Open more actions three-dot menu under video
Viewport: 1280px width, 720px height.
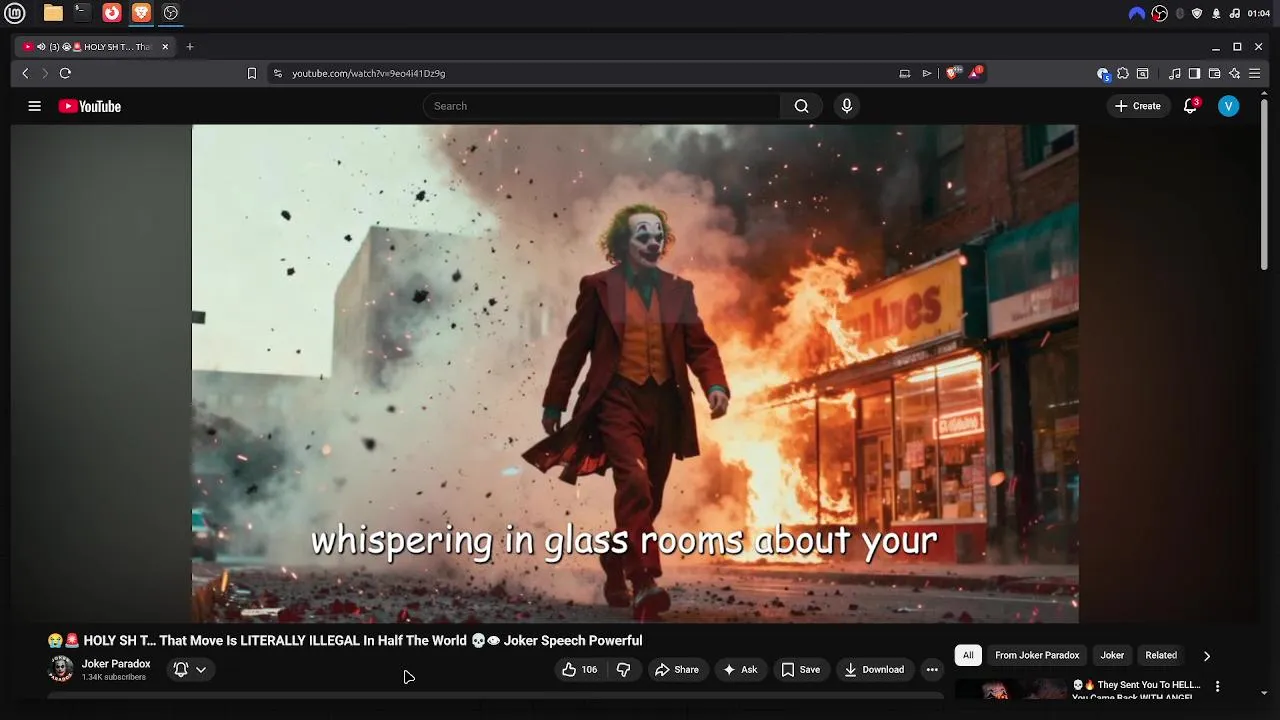point(932,670)
